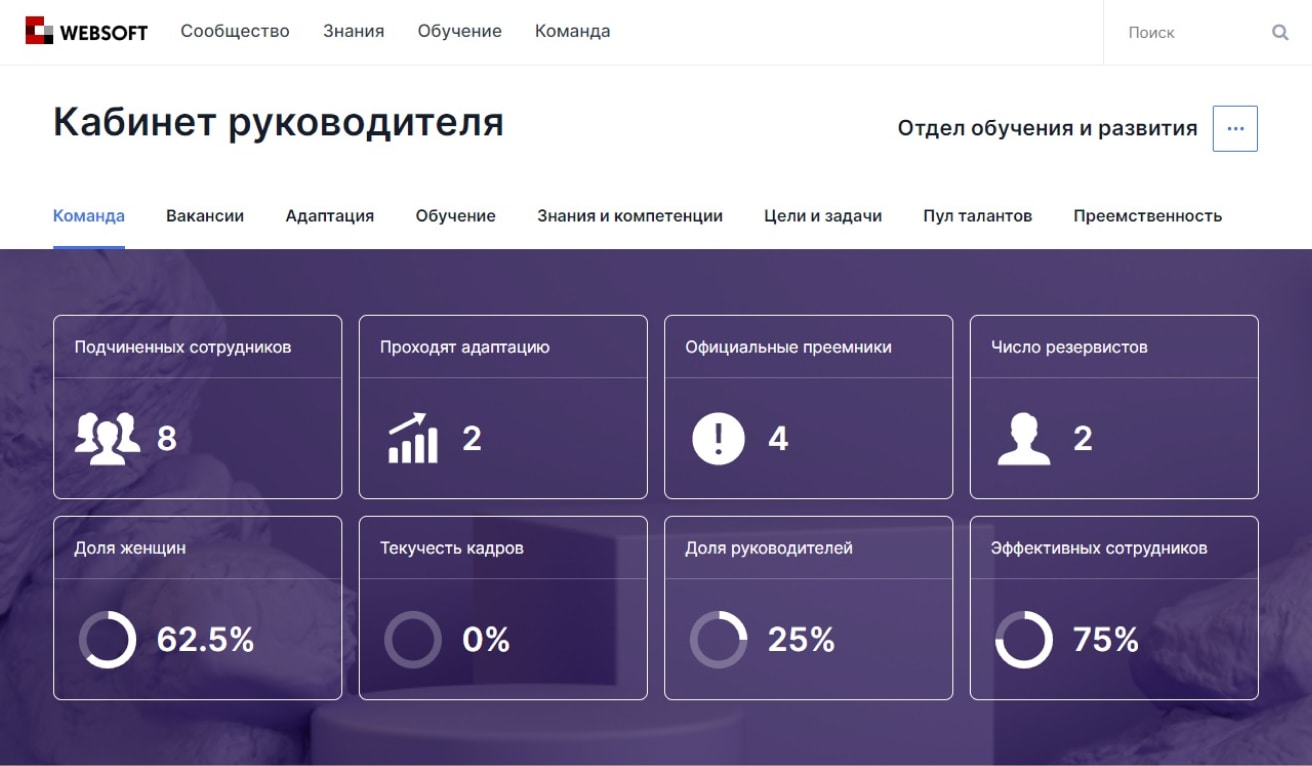Viewport: 1312px width, 766px height.
Task: Click the Кабинет руководителя heading
Action: (x=278, y=122)
